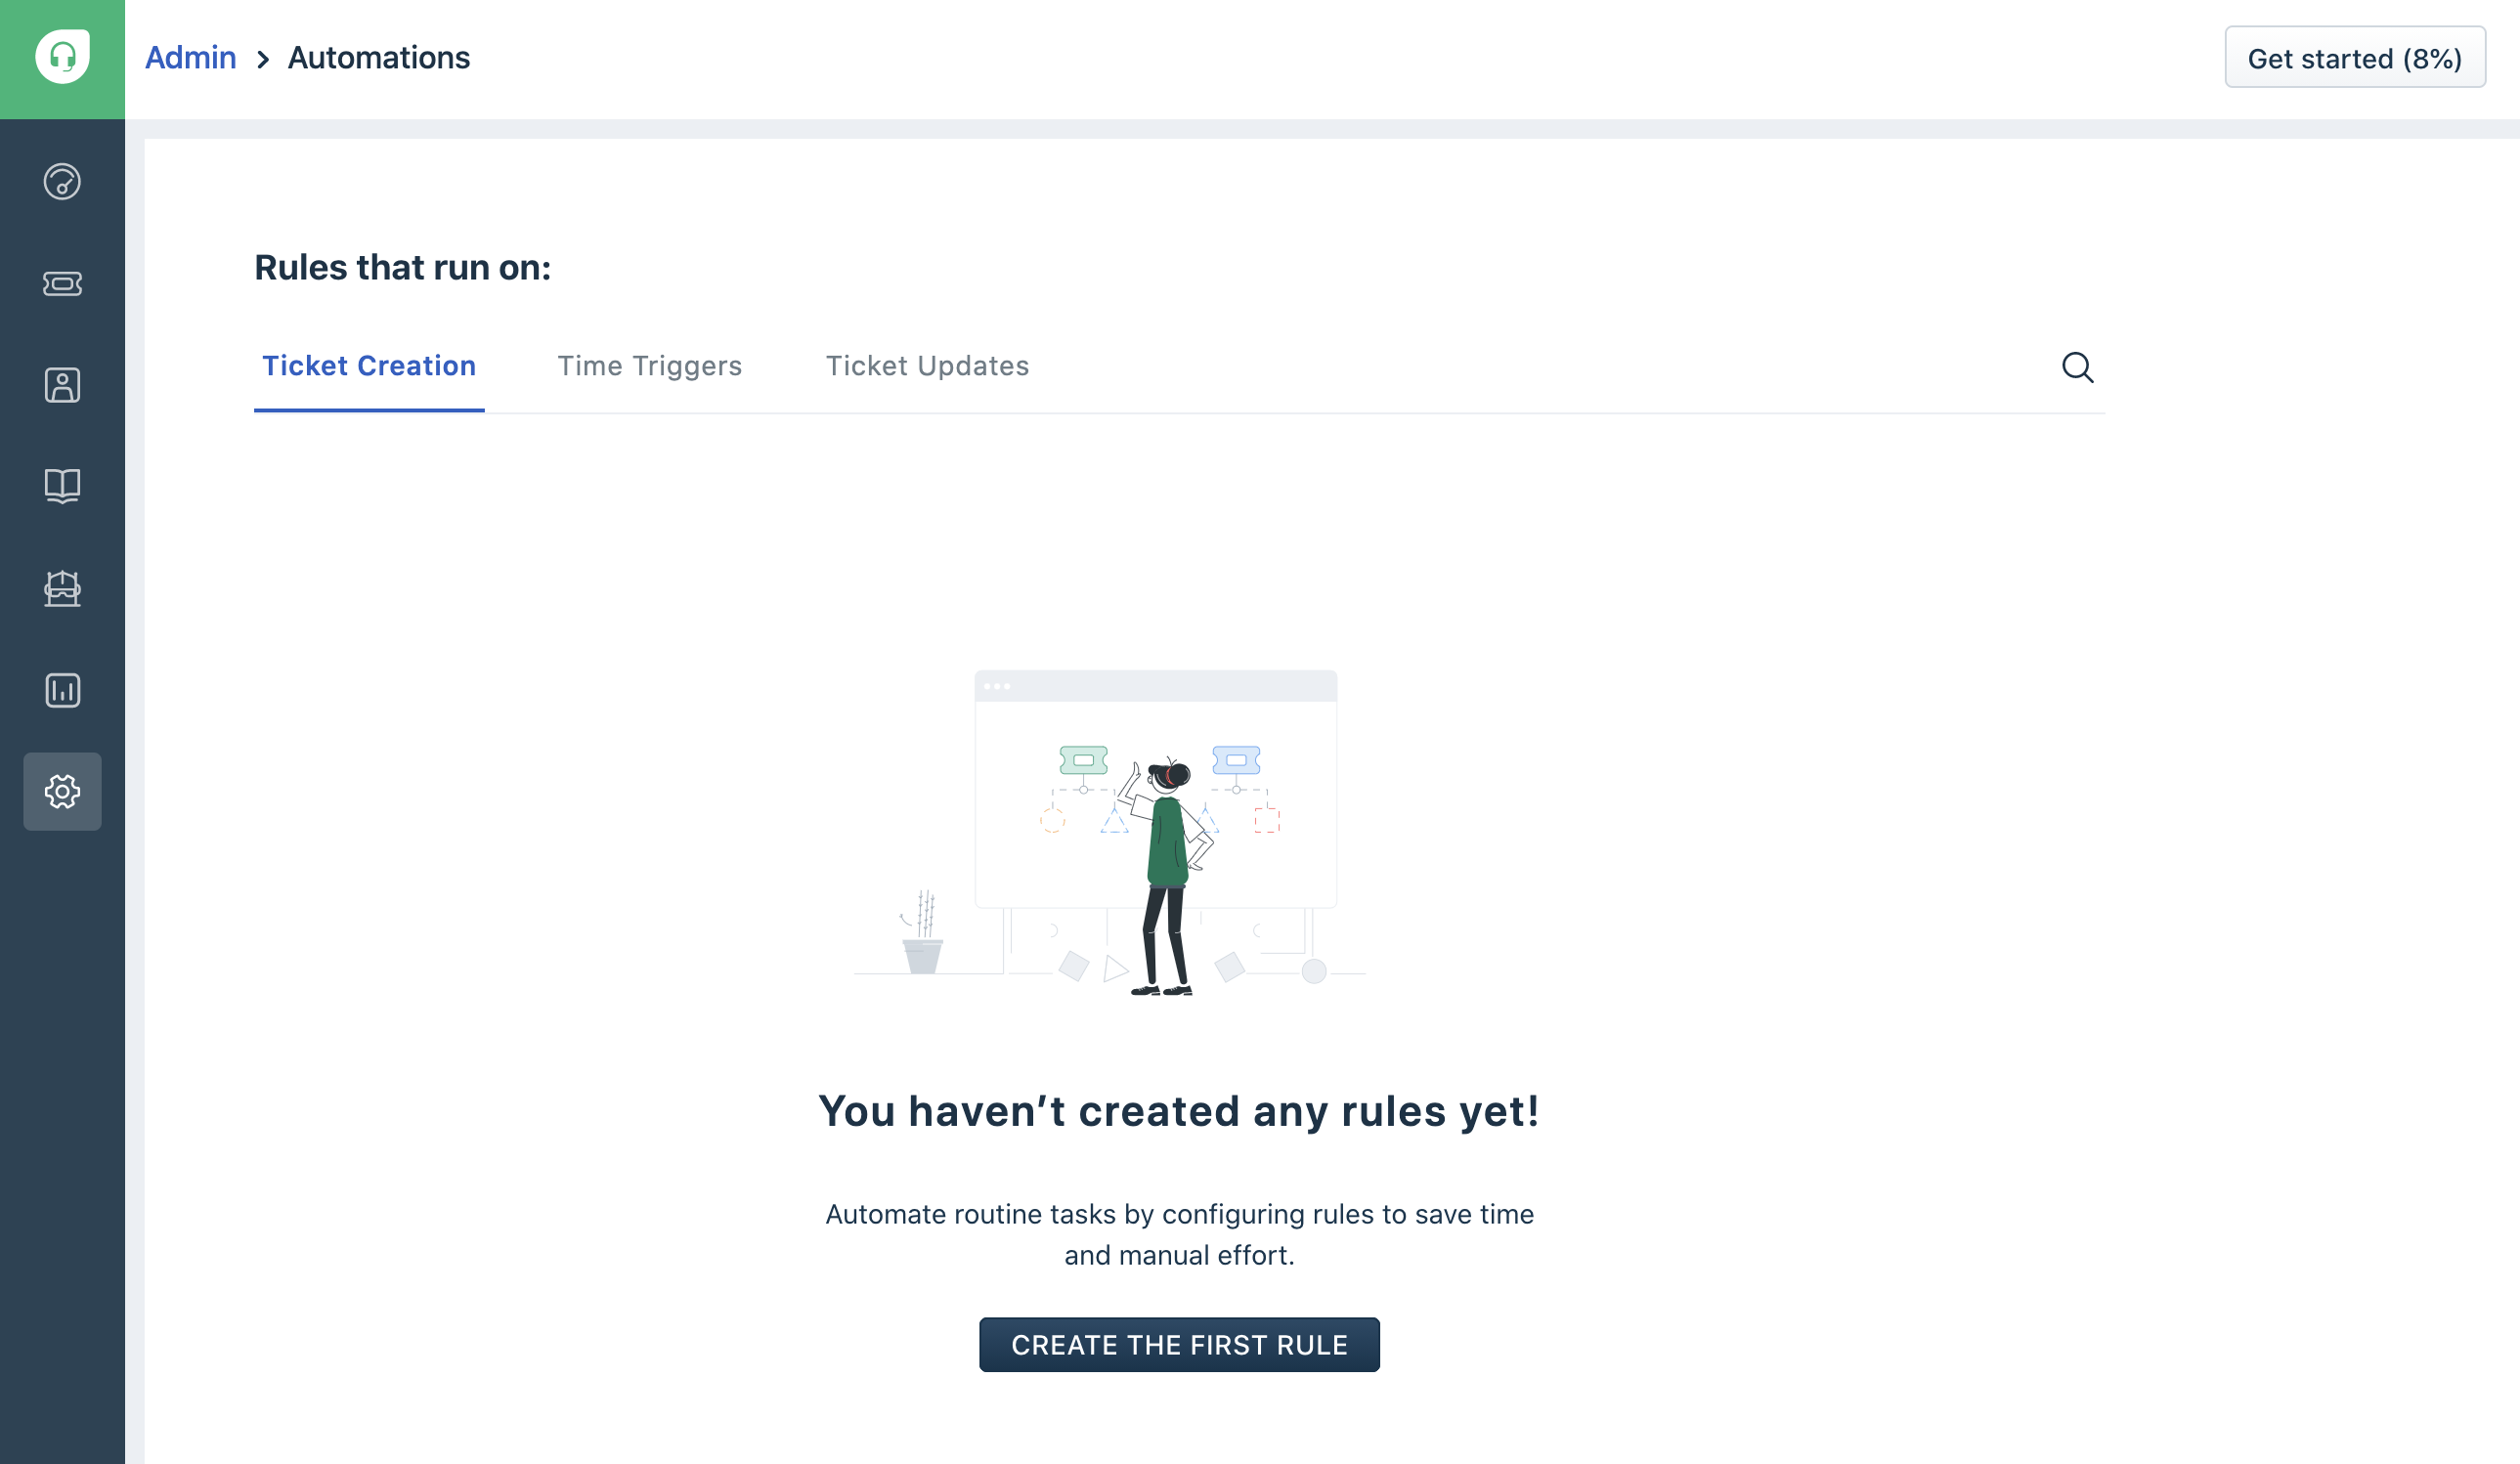This screenshot has height=1464, width=2520.
Task: Click the bot/automation logo icon
Action: [61, 587]
